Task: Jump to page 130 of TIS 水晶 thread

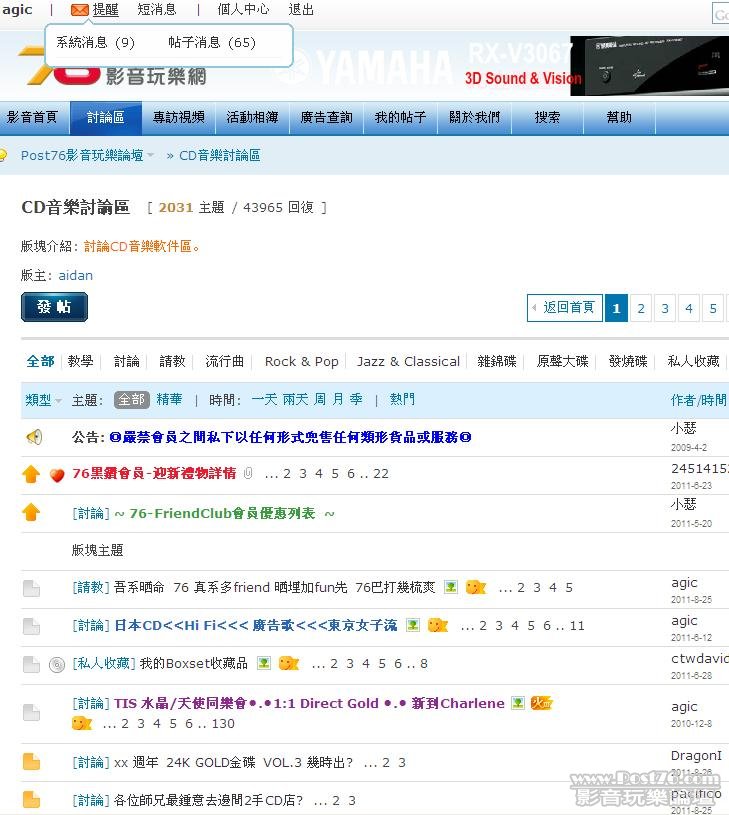Action: [223, 724]
